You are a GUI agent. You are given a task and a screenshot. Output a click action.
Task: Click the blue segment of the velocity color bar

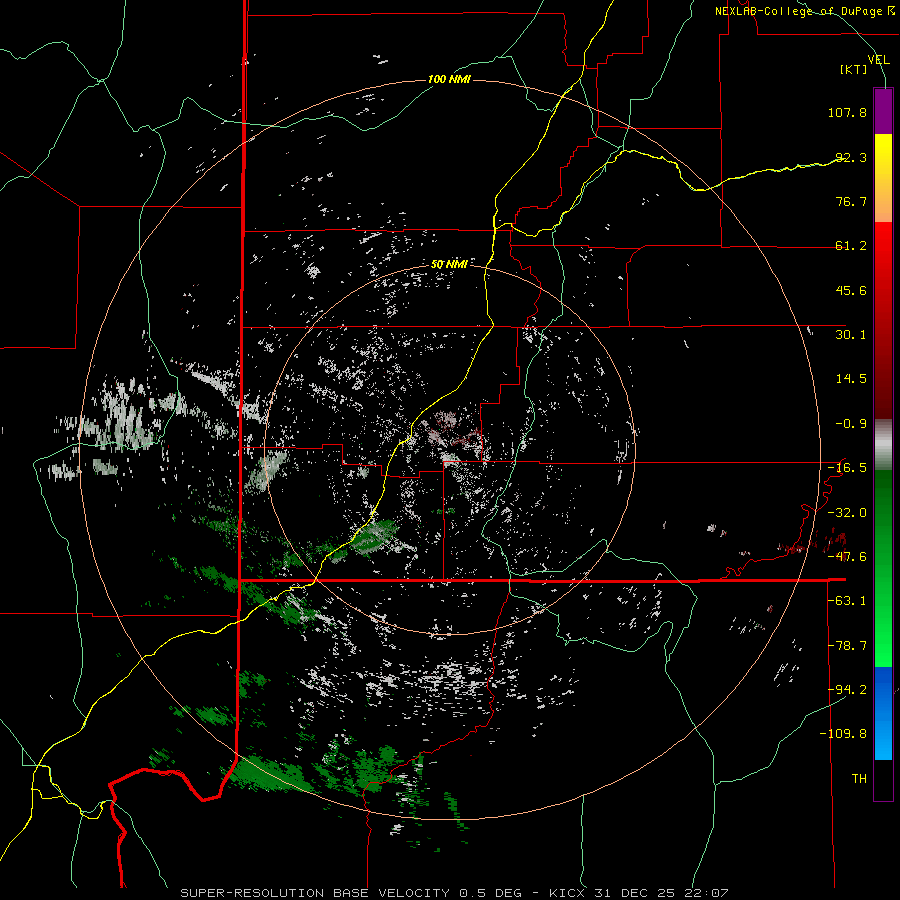(883, 713)
